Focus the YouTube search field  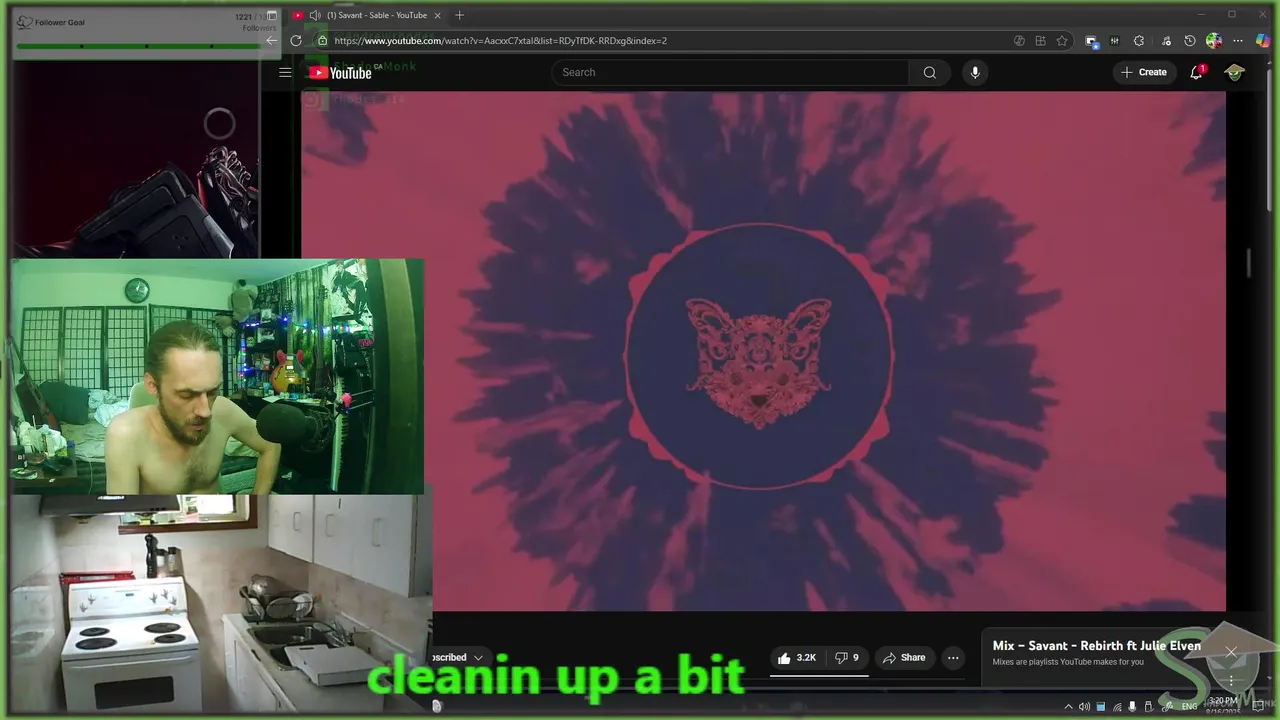[x=730, y=72]
